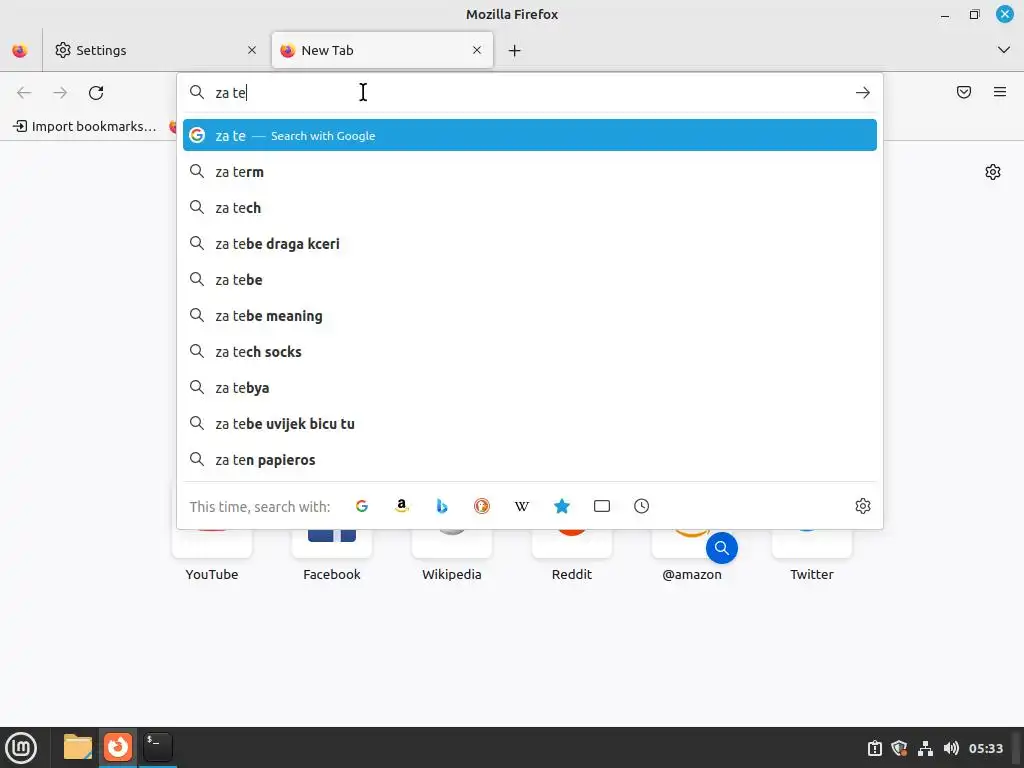
Task: Search this time with Bing
Action: pos(442,506)
